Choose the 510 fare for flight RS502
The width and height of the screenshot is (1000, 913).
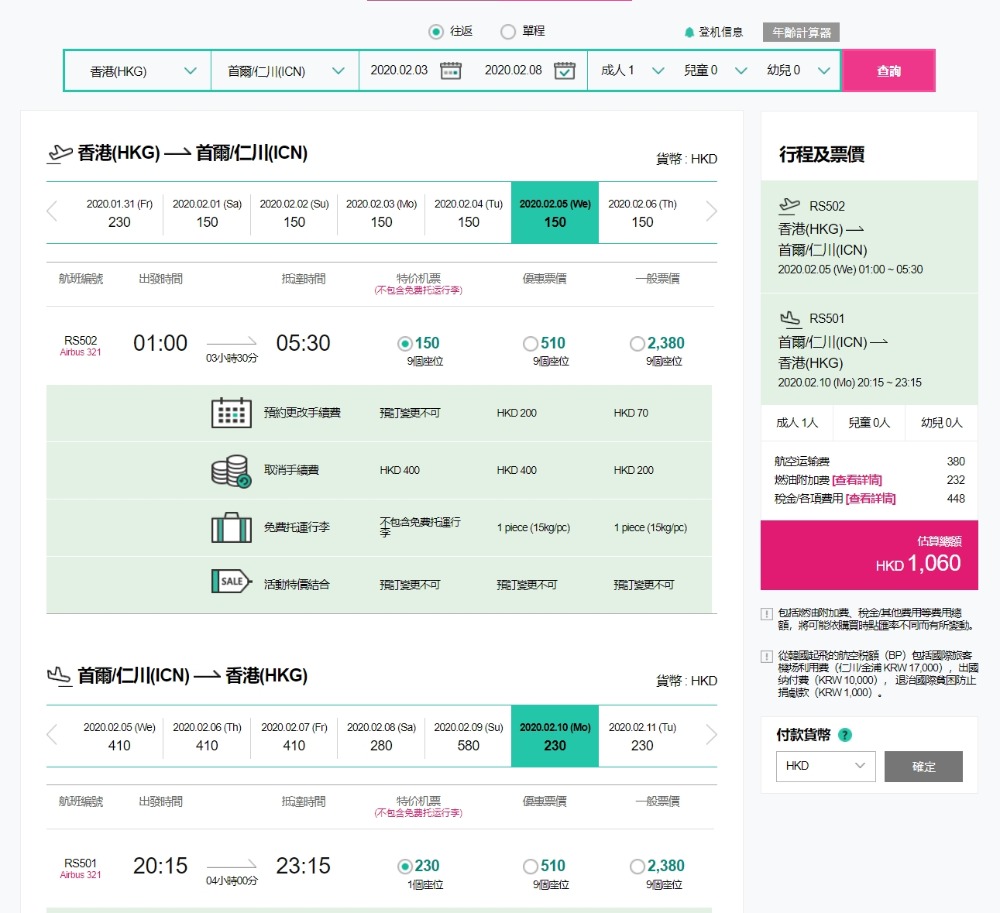(x=530, y=344)
